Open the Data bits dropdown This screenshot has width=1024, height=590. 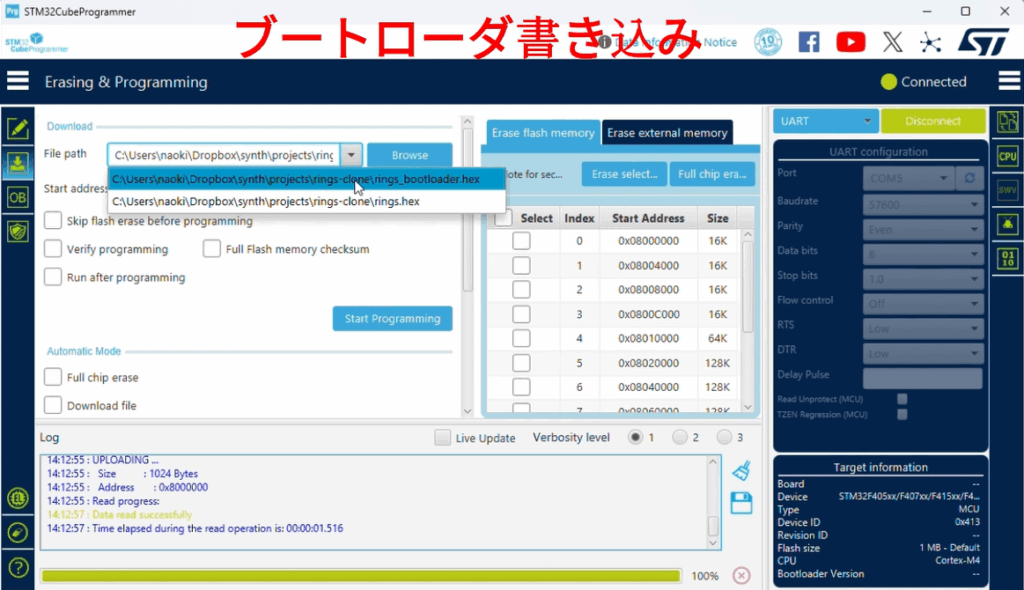[x=923, y=254]
